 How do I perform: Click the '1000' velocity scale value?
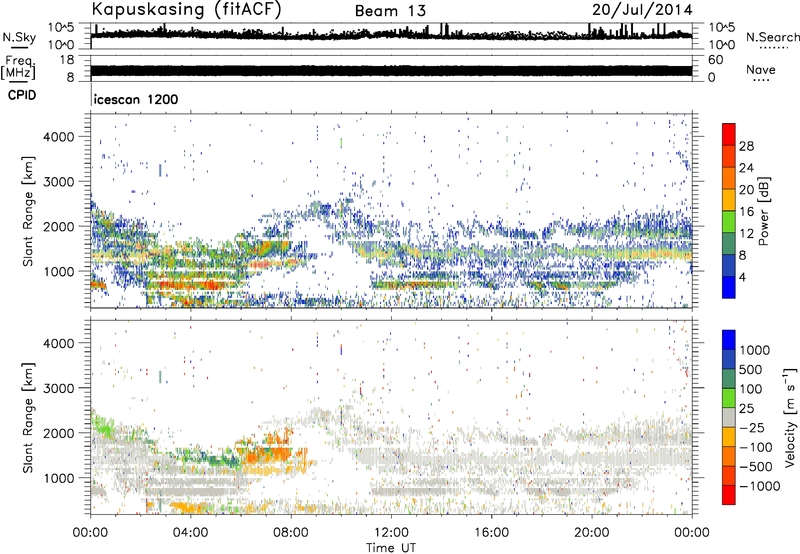[755, 350]
